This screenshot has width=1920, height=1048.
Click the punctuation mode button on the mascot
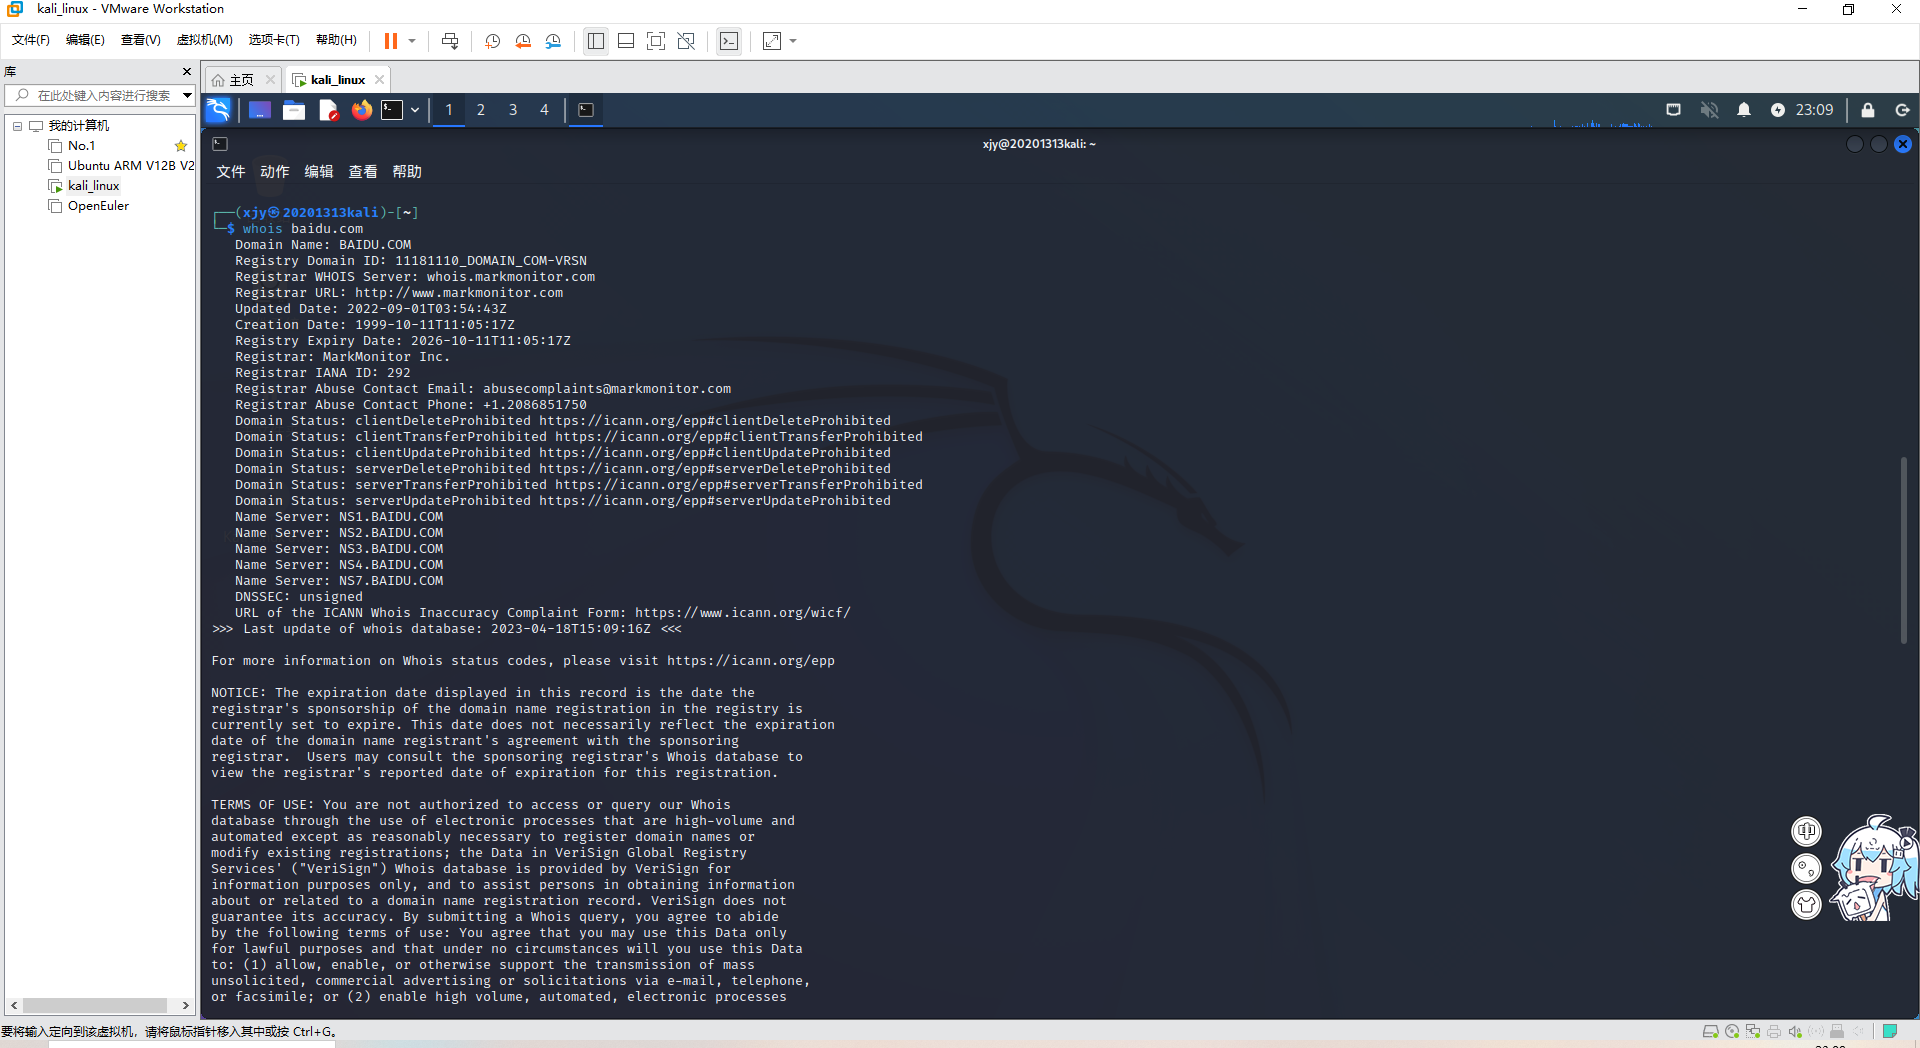pos(1806,868)
